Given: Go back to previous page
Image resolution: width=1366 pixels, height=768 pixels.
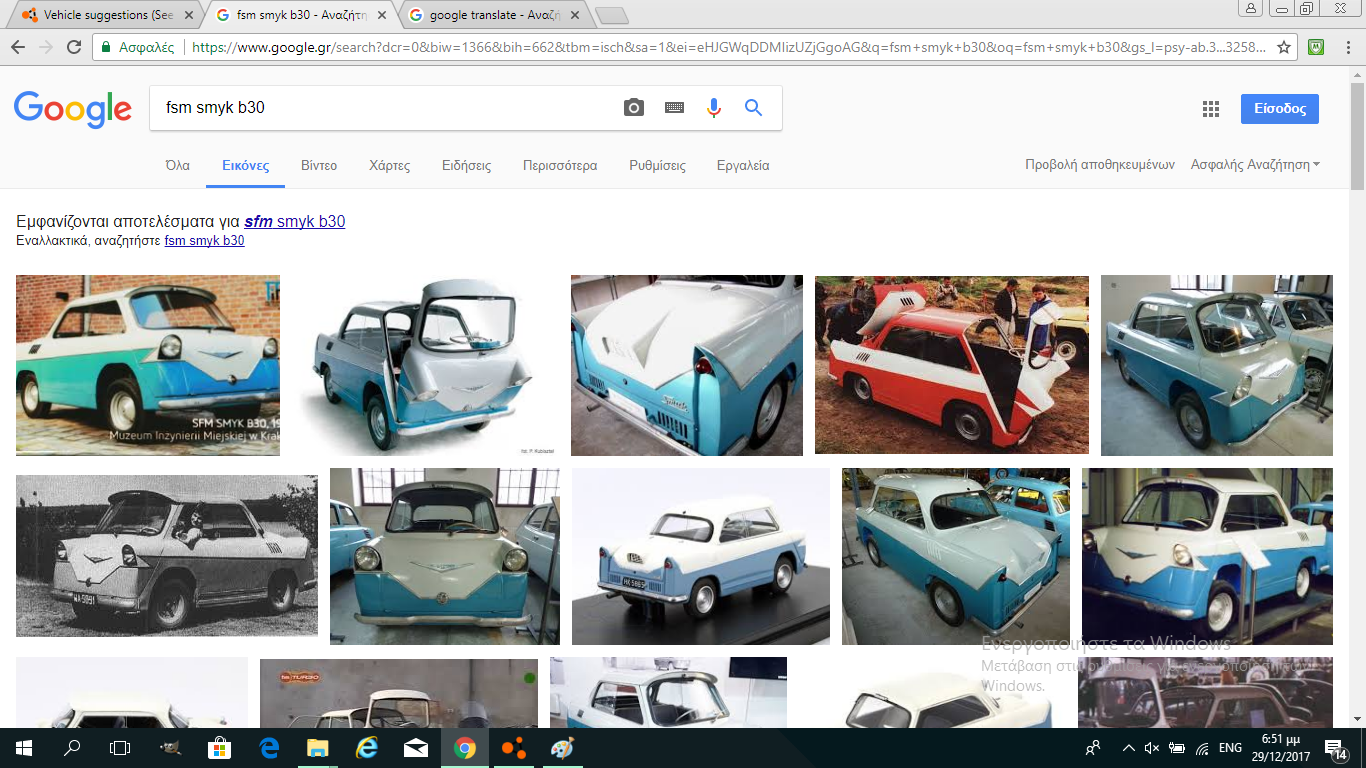Looking at the screenshot, I should [x=18, y=47].
